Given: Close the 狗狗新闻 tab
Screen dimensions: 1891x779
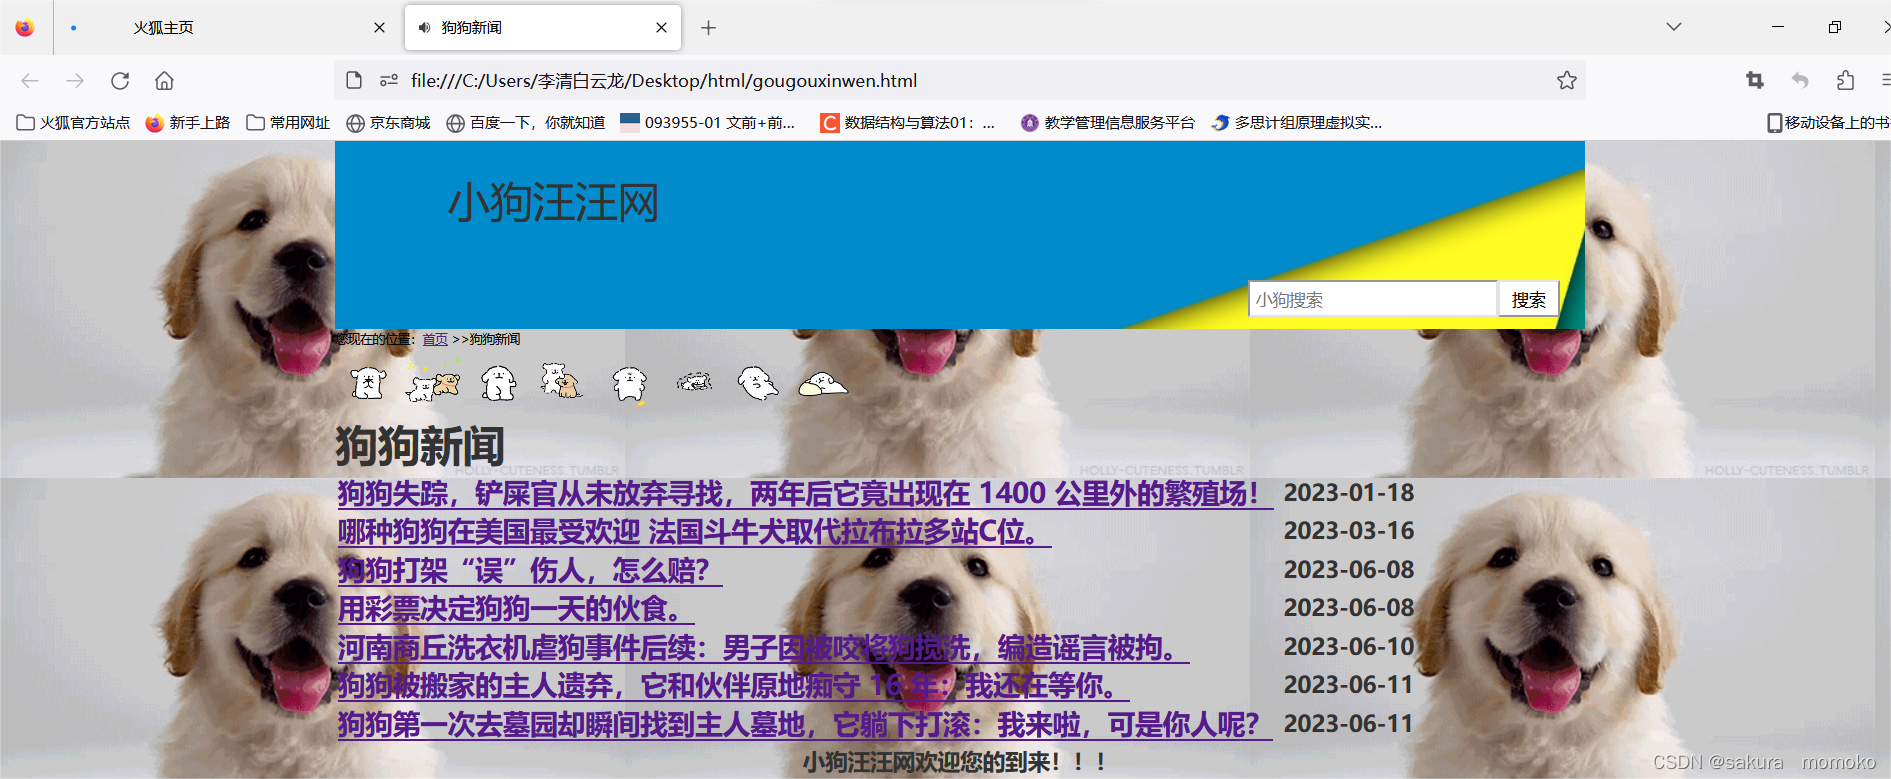Looking at the screenshot, I should [x=661, y=28].
